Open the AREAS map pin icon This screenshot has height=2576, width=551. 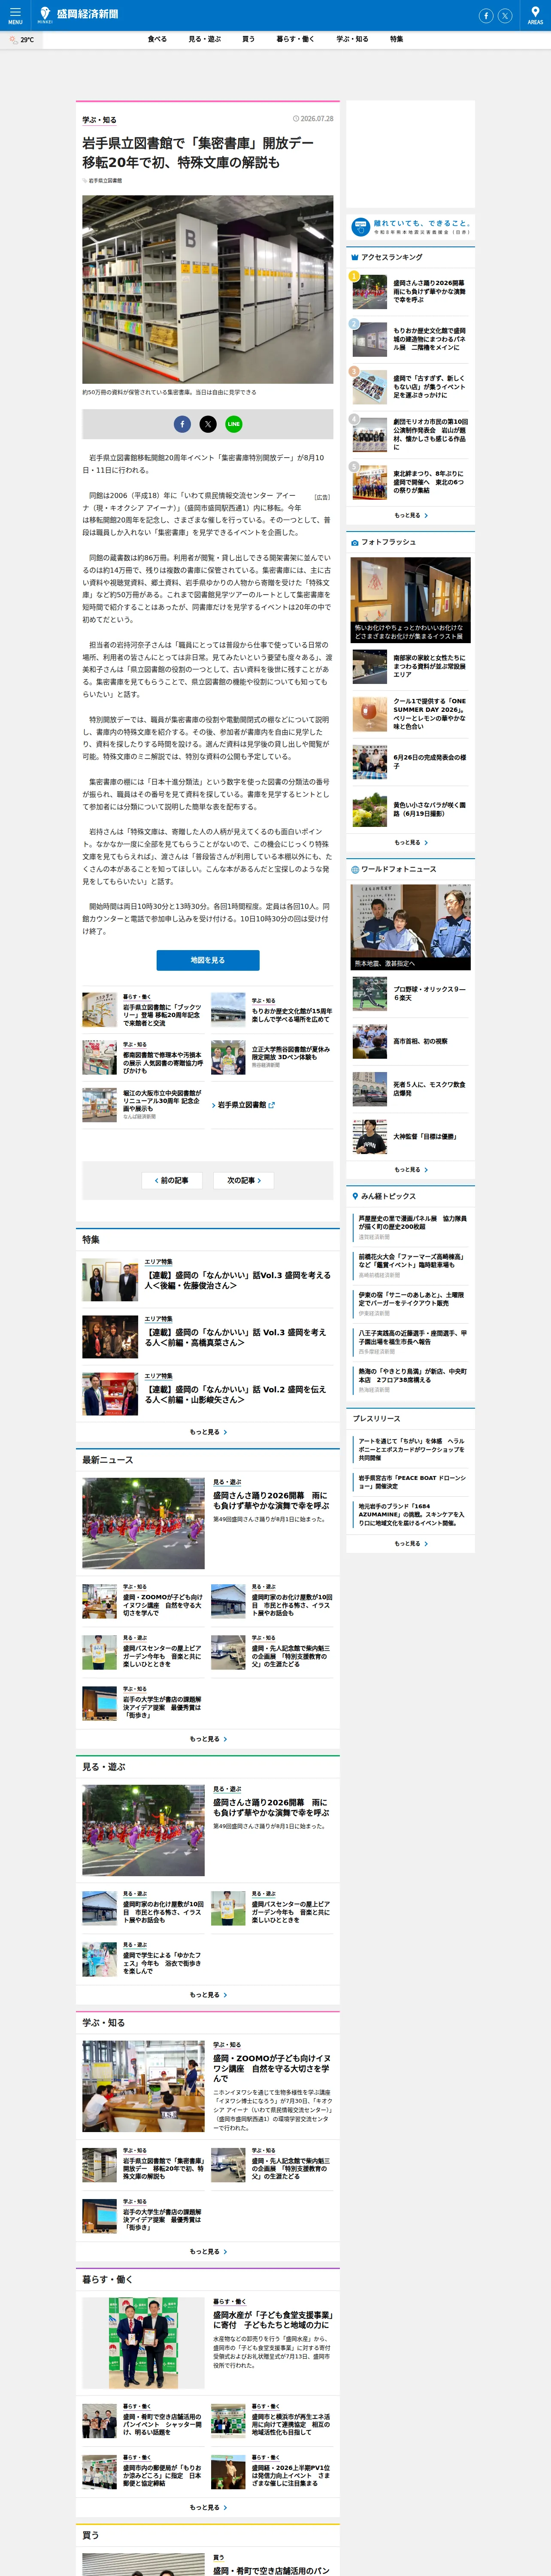(535, 15)
